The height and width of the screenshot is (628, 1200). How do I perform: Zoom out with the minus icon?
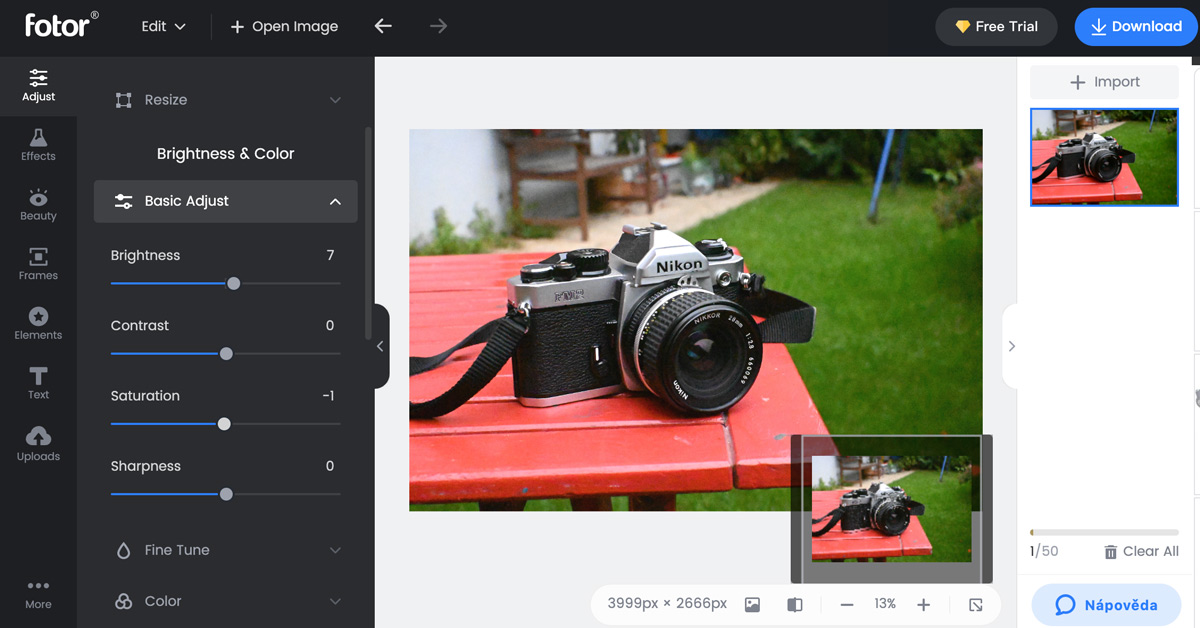pos(847,604)
